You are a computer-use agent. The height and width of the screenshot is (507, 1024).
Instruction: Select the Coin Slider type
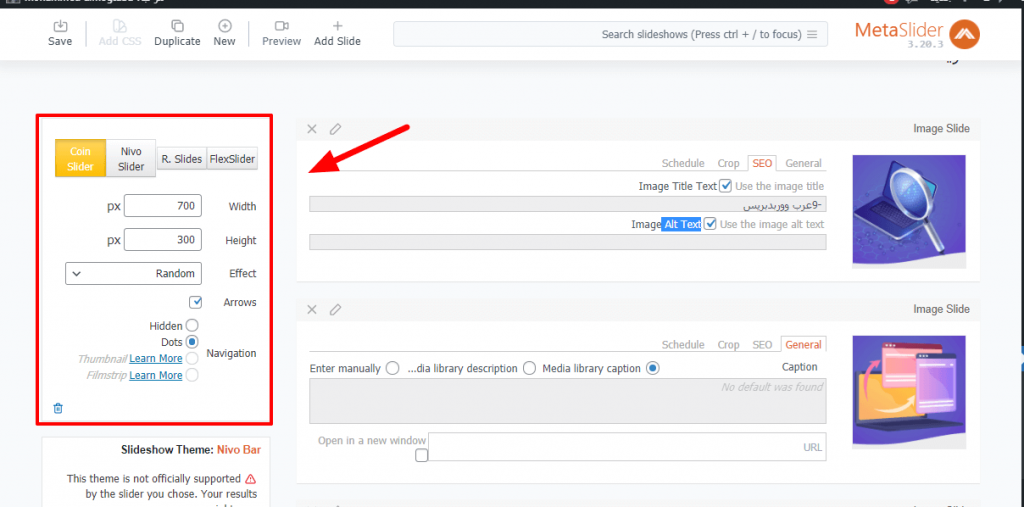pyautogui.click(x=80, y=159)
